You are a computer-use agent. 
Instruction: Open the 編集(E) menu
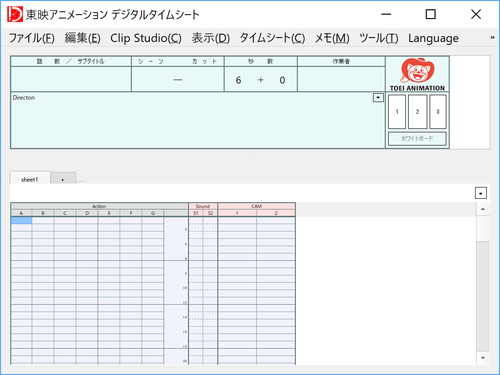(82, 38)
